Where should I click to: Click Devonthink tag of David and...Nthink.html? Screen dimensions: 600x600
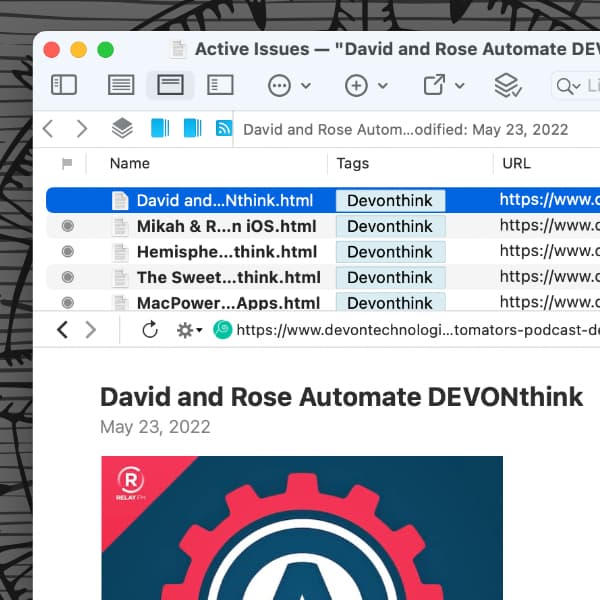click(390, 201)
